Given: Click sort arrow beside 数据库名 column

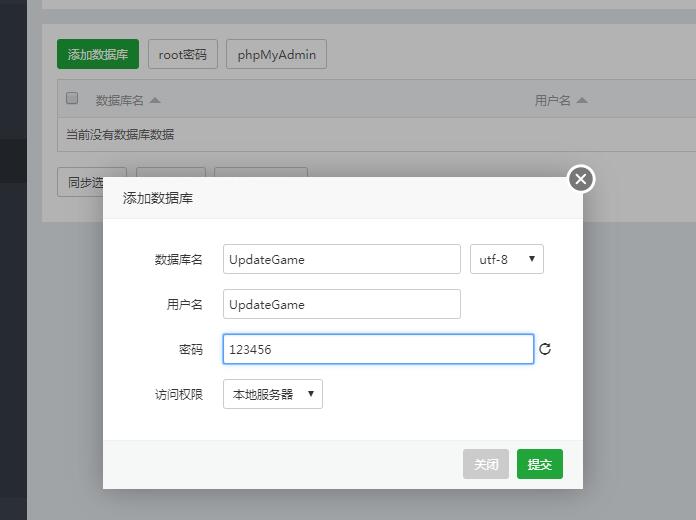Looking at the screenshot, I should [155, 100].
